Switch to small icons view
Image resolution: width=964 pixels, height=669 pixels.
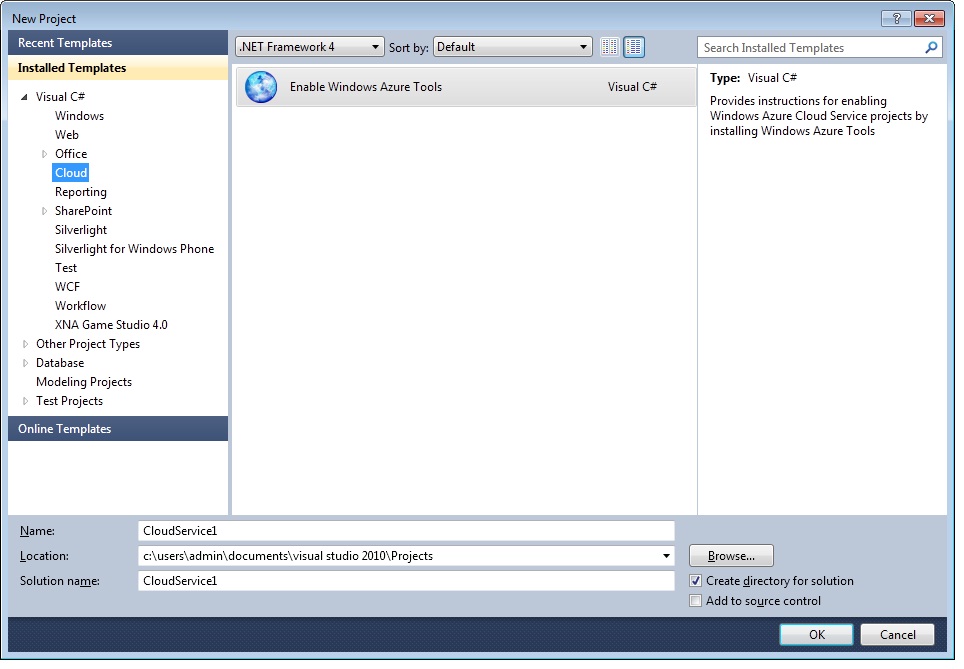point(610,47)
